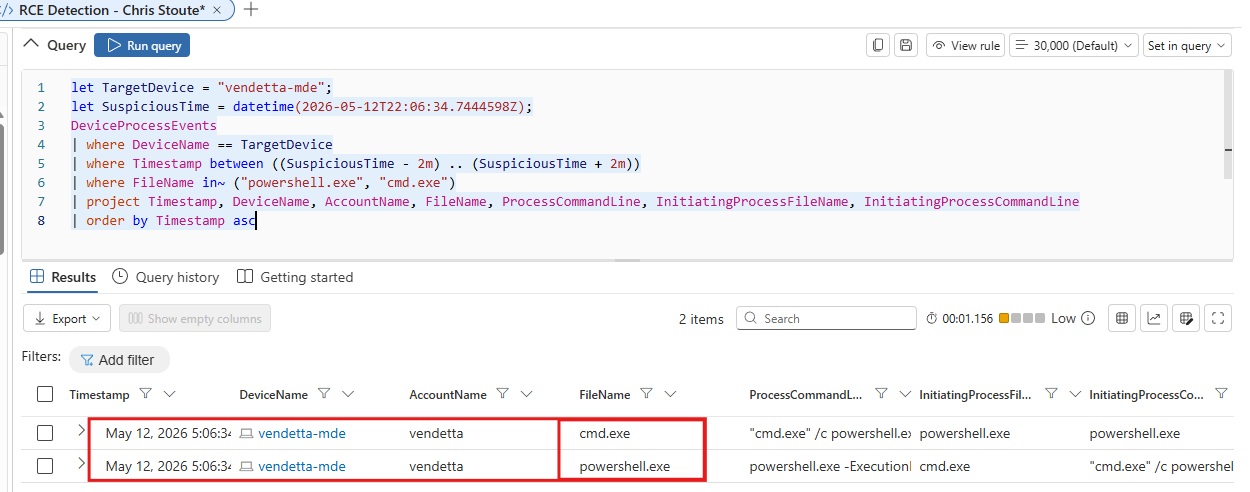Click the let SuspiciousTime line in editor
The image size is (1250, 492).
tap(302, 106)
